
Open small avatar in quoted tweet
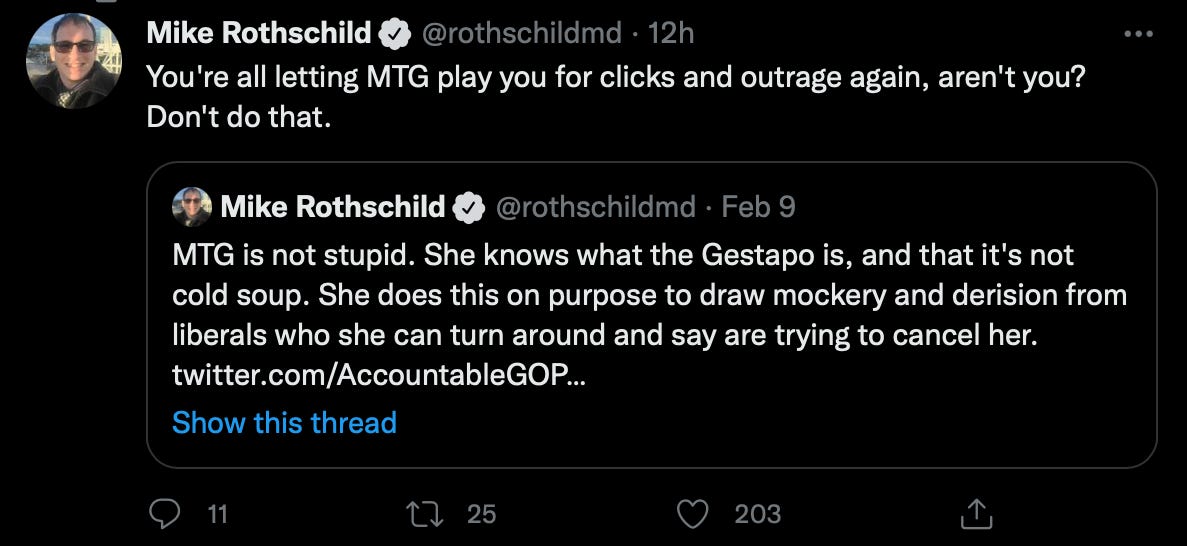point(192,207)
